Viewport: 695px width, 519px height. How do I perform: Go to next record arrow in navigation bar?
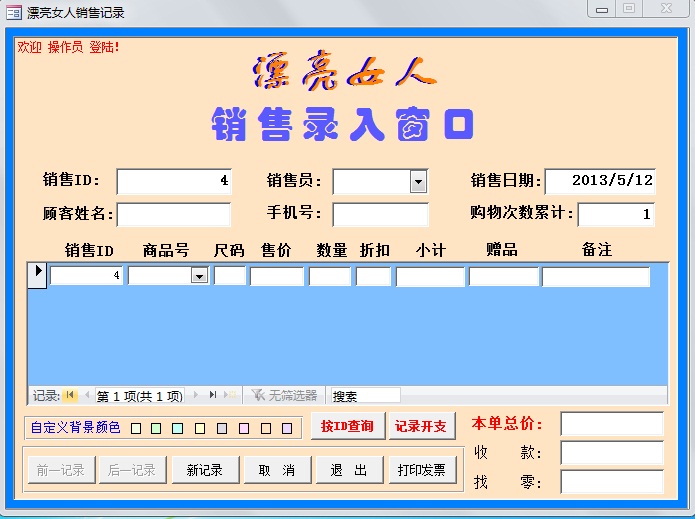tap(195, 394)
